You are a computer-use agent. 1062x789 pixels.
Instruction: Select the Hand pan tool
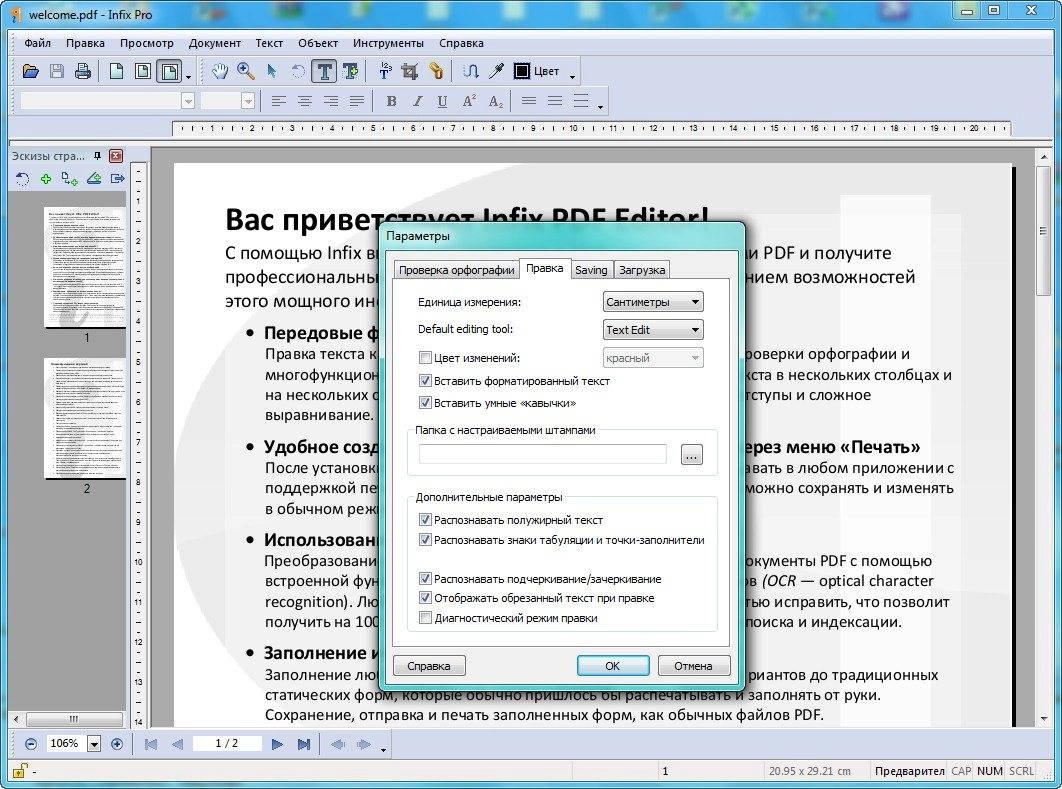(x=219, y=71)
